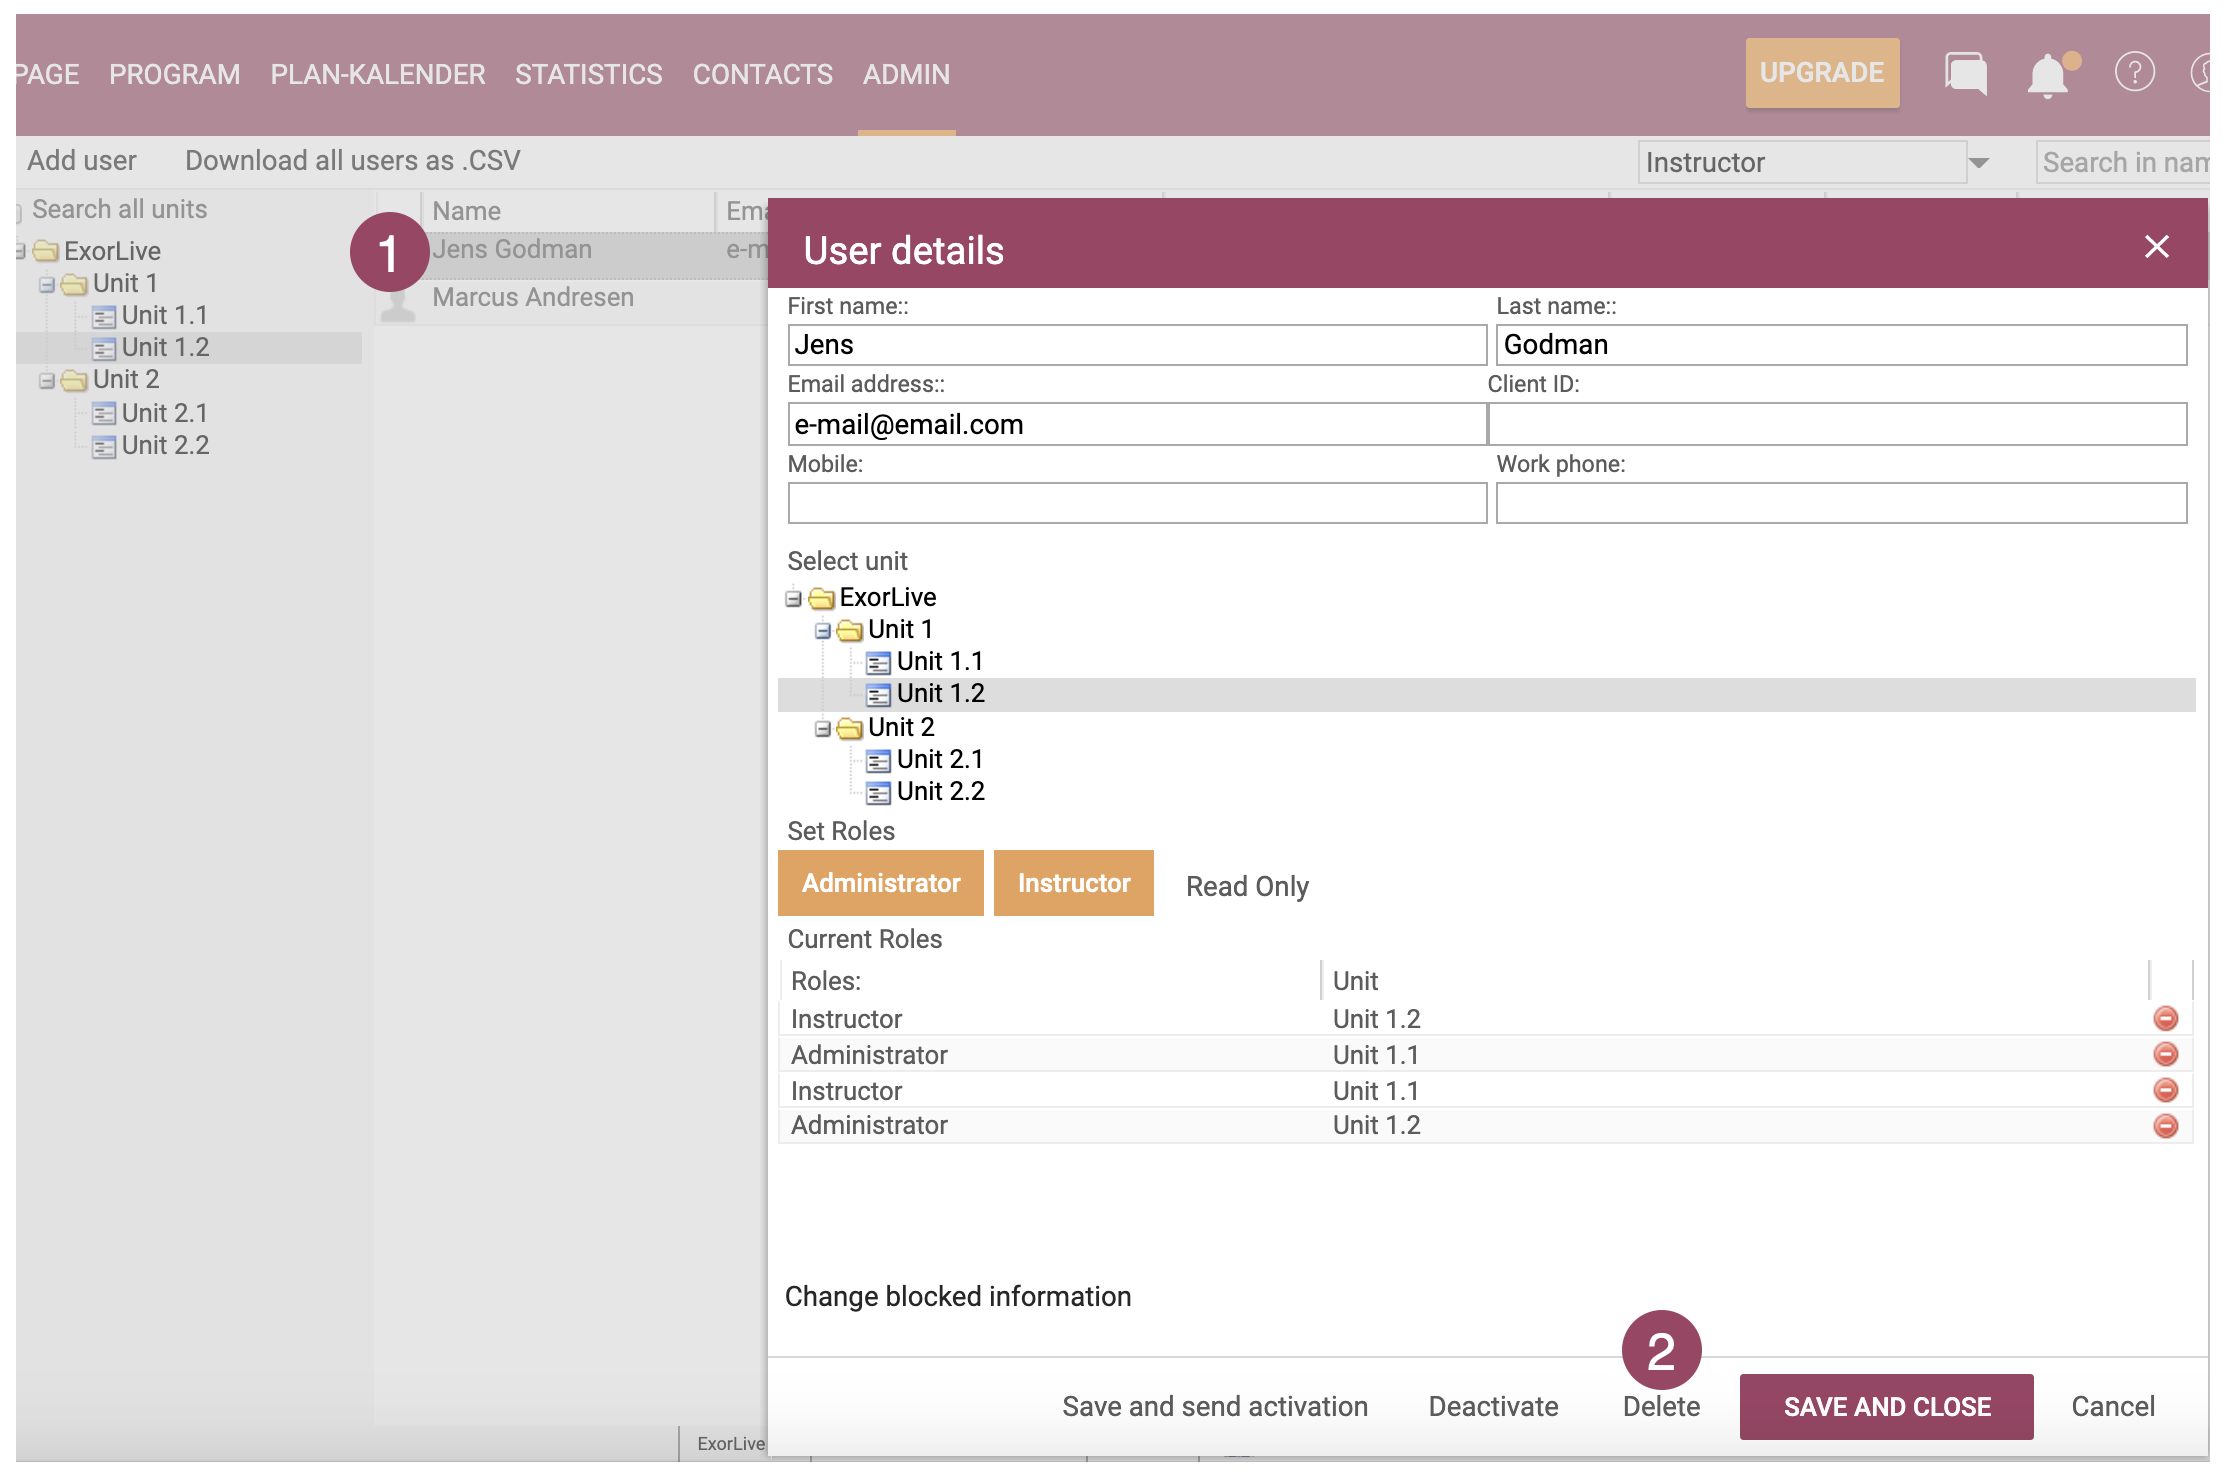Select Unit 1.1 in Select unit tree

940,661
